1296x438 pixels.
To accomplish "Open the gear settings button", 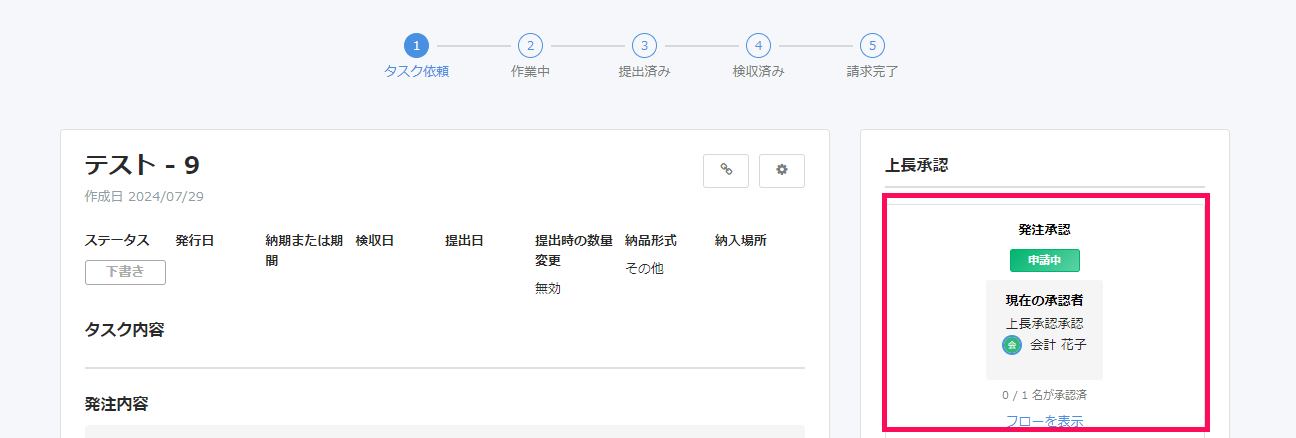I will [782, 170].
